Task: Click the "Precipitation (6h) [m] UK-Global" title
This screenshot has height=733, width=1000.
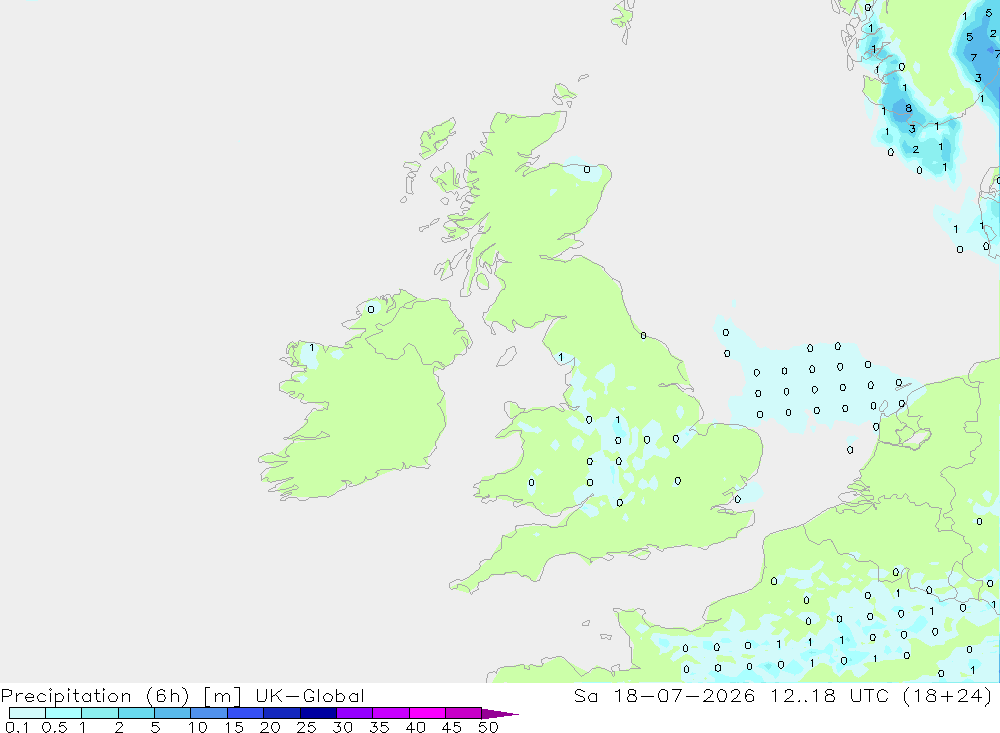Action: coord(182,696)
